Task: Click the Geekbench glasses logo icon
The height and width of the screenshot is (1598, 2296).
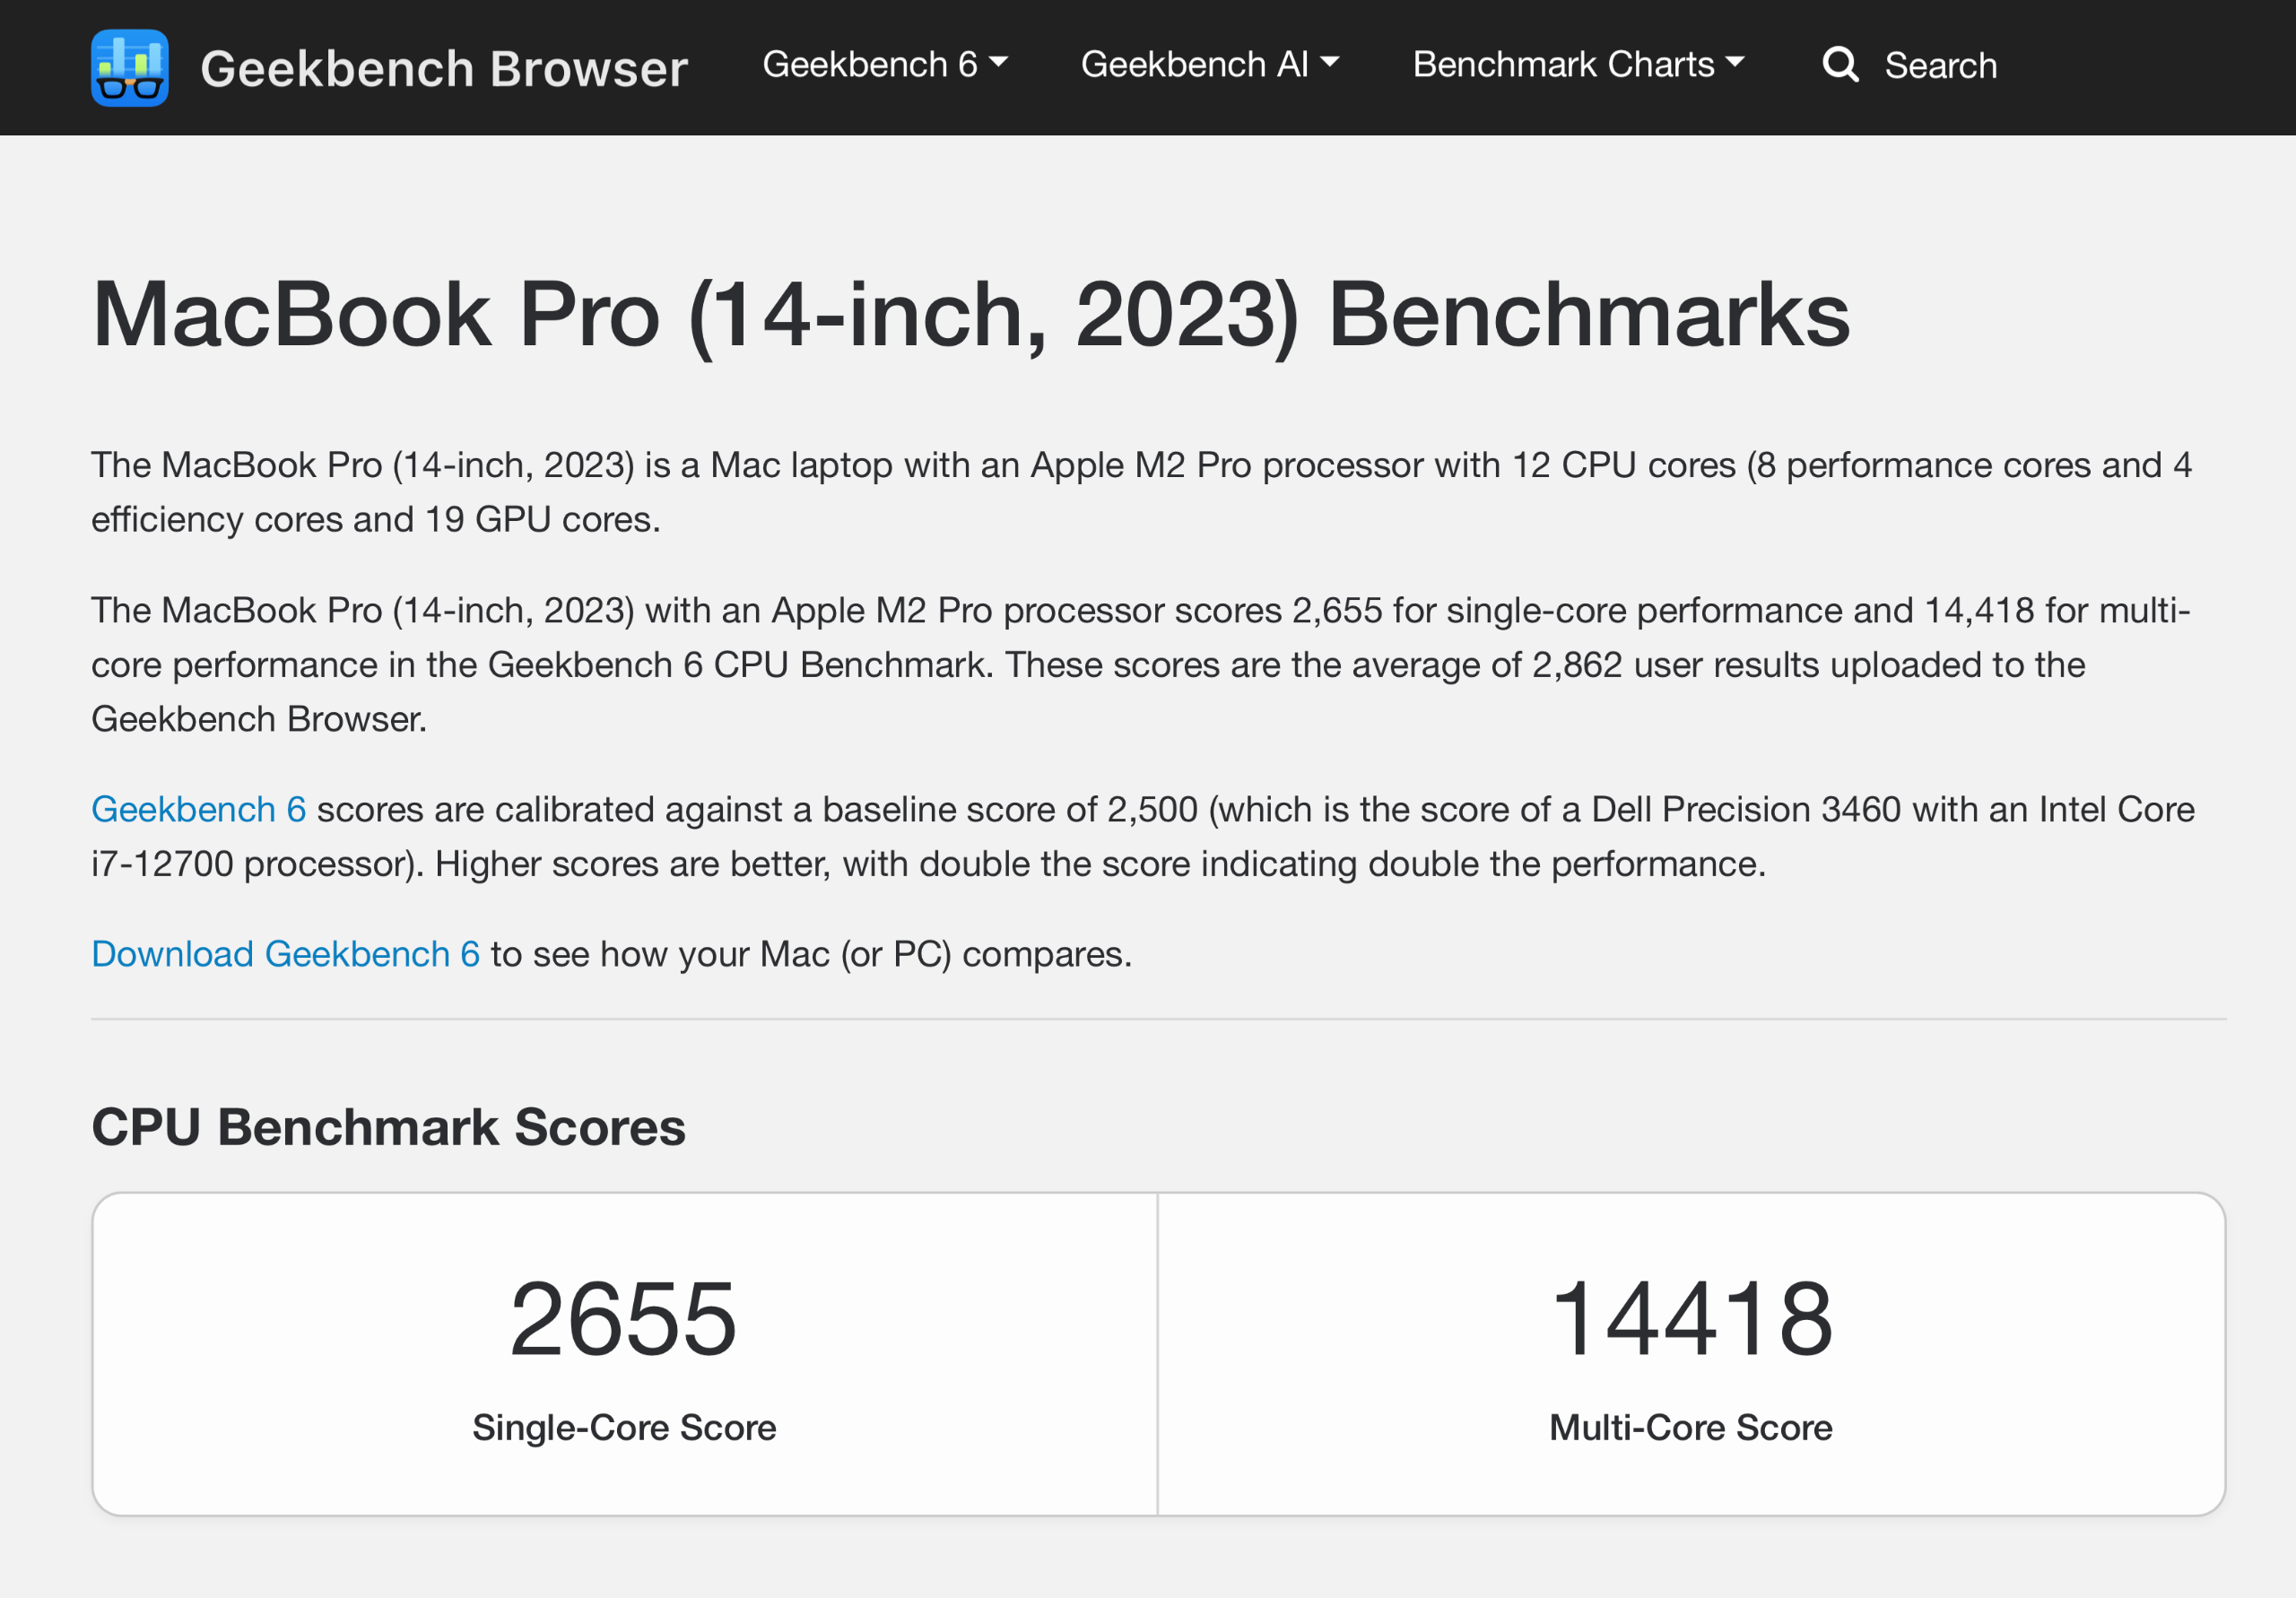Action: pyautogui.click(x=130, y=67)
